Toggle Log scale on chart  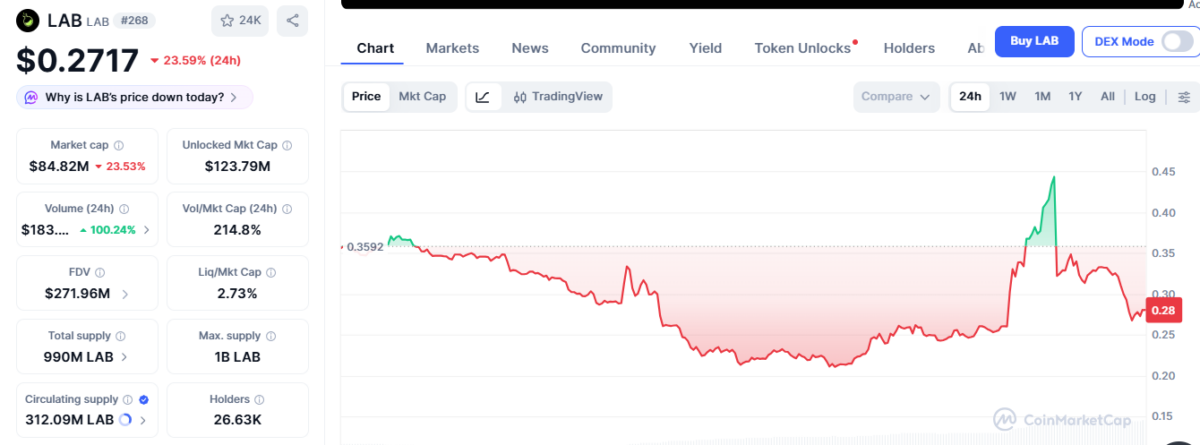[x=1145, y=97]
